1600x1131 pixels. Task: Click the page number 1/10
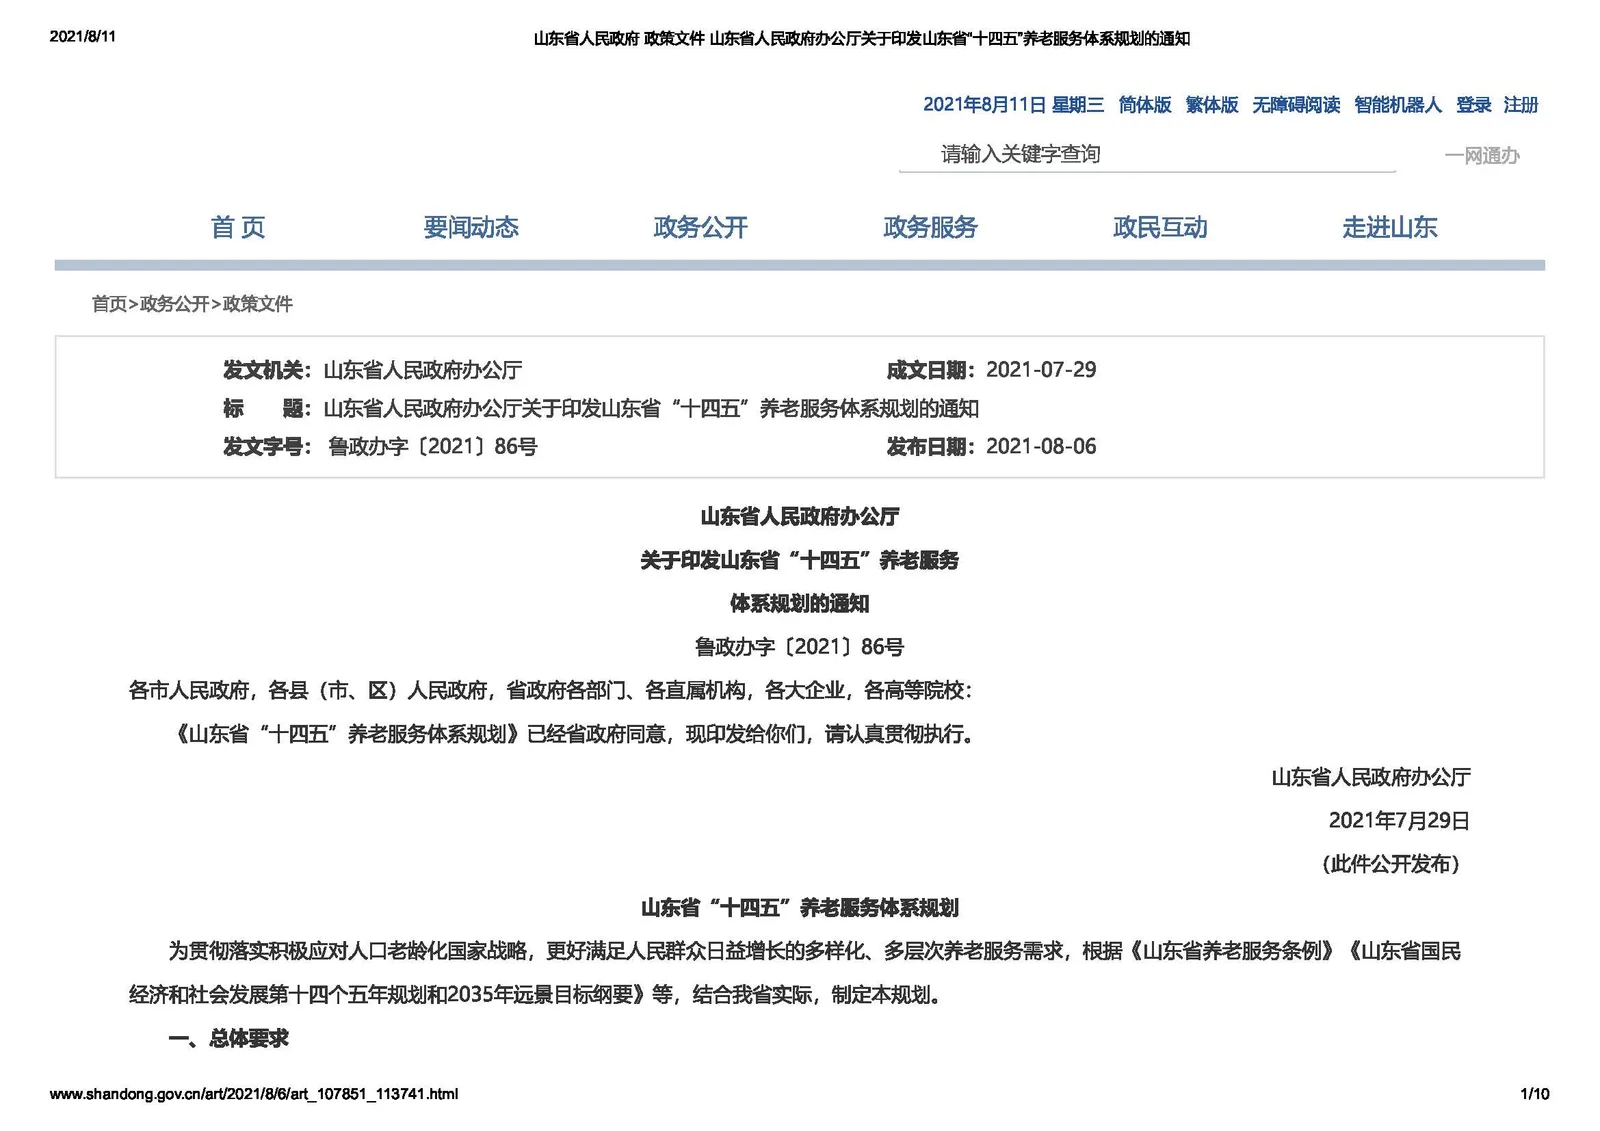pyautogui.click(x=1535, y=1094)
